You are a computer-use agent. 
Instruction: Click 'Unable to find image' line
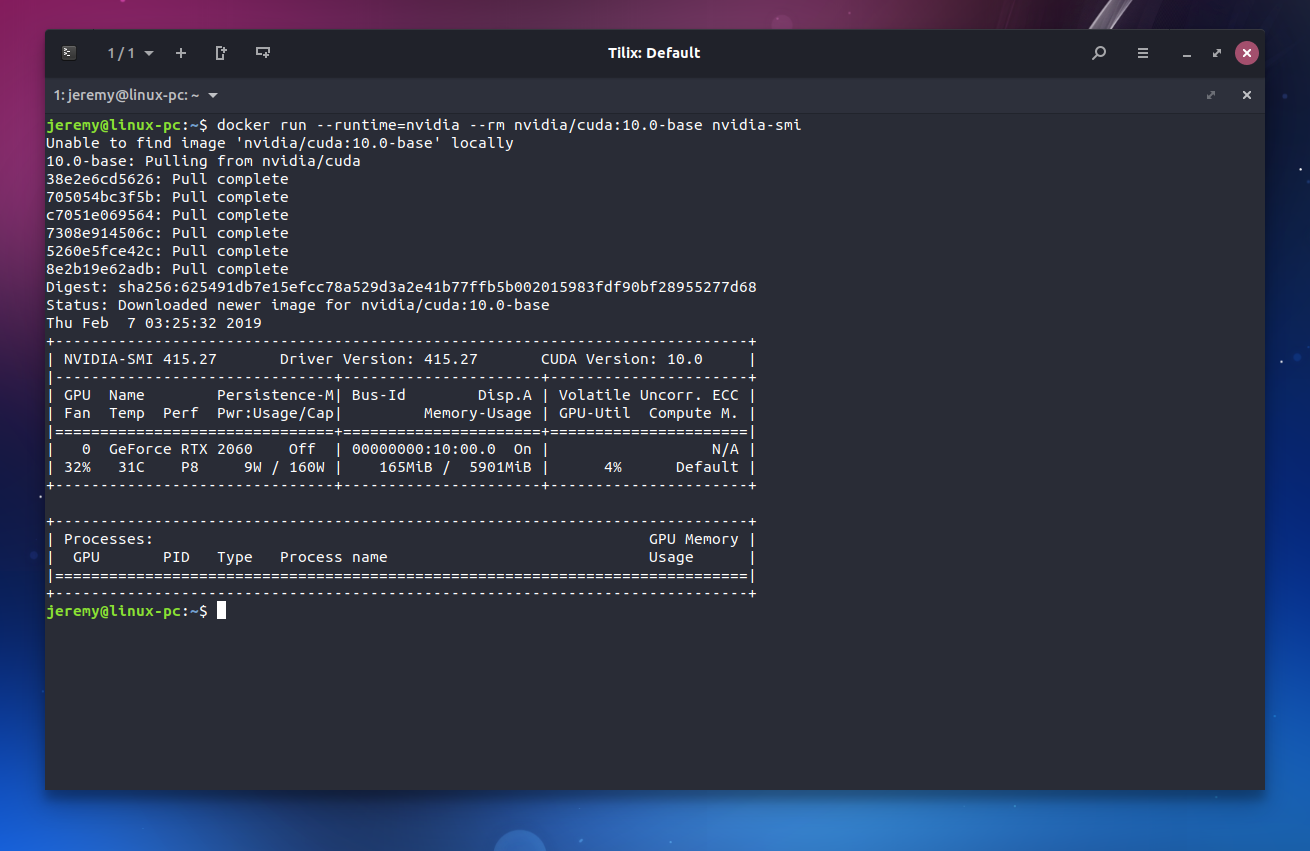(x=280, y=143)
